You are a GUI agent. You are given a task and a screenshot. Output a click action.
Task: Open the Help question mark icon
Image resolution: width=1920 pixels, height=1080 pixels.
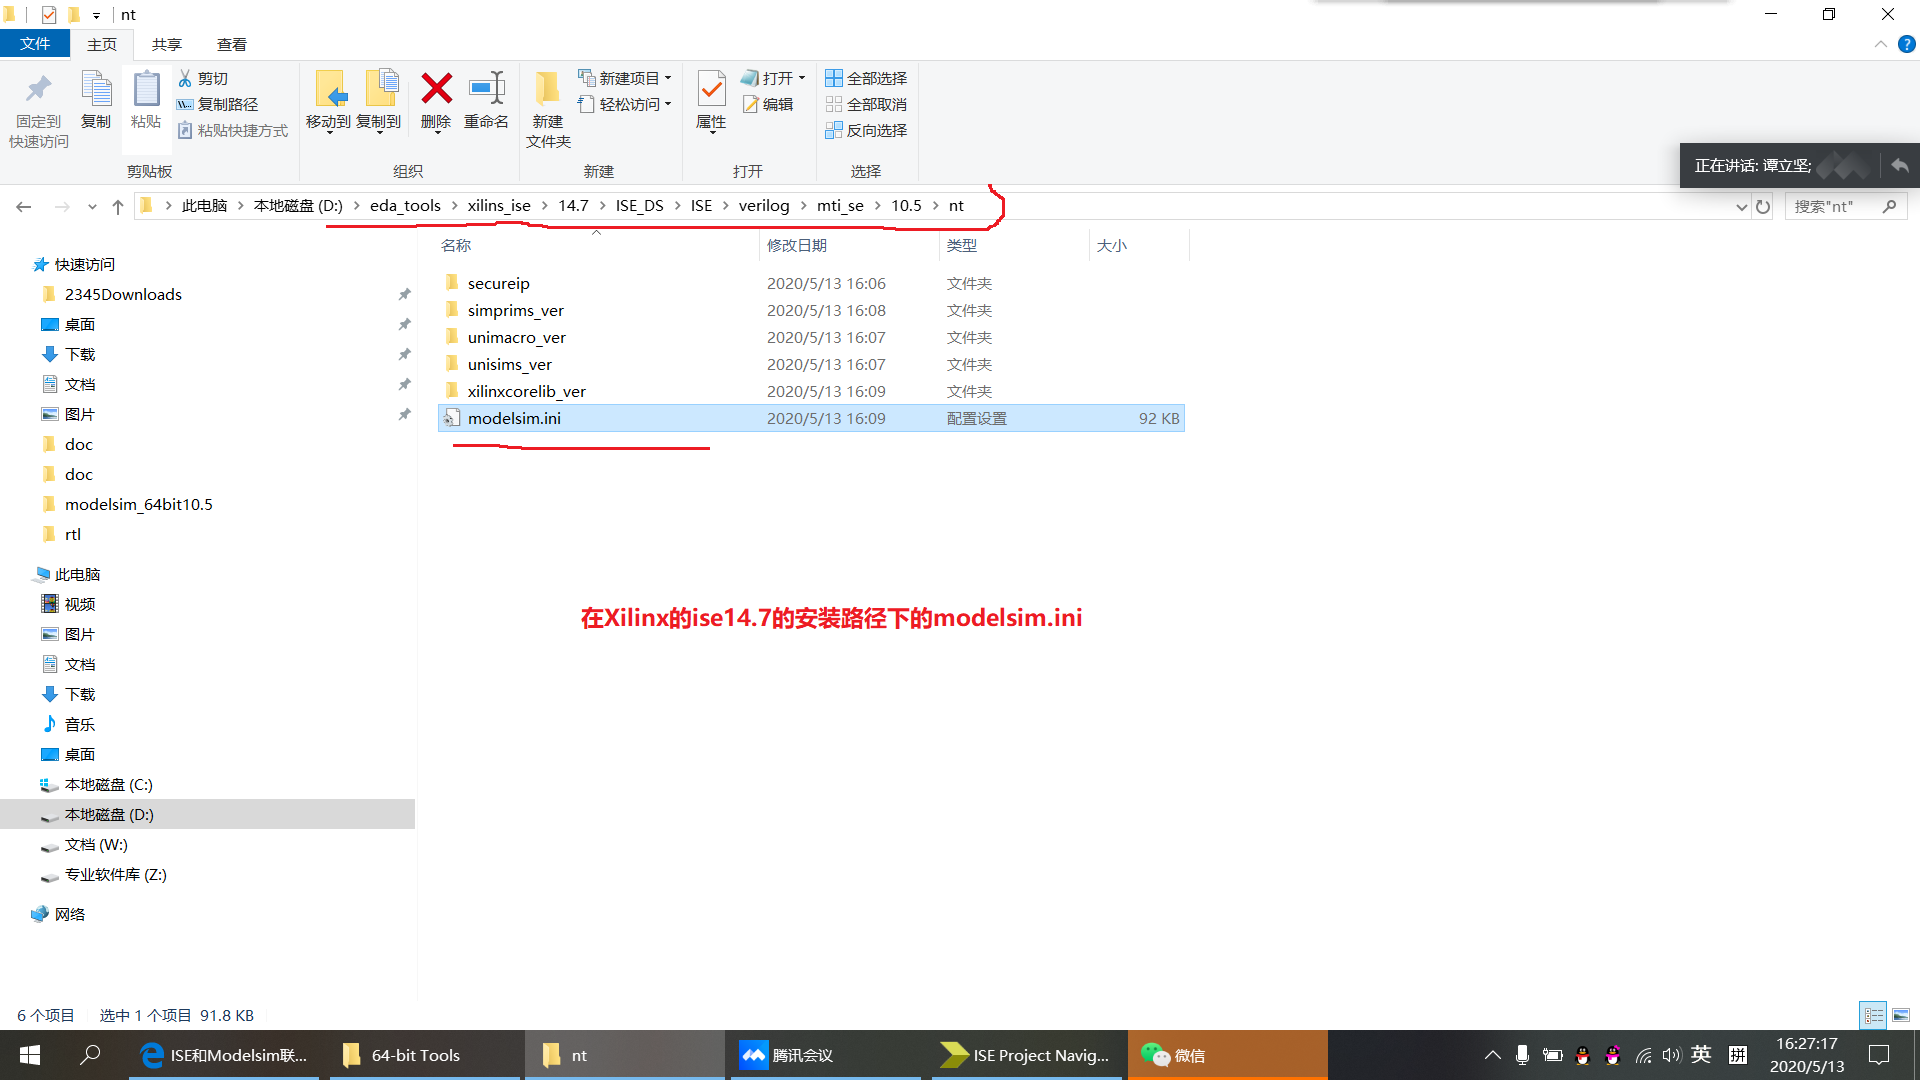click(x=1907, y=44)
